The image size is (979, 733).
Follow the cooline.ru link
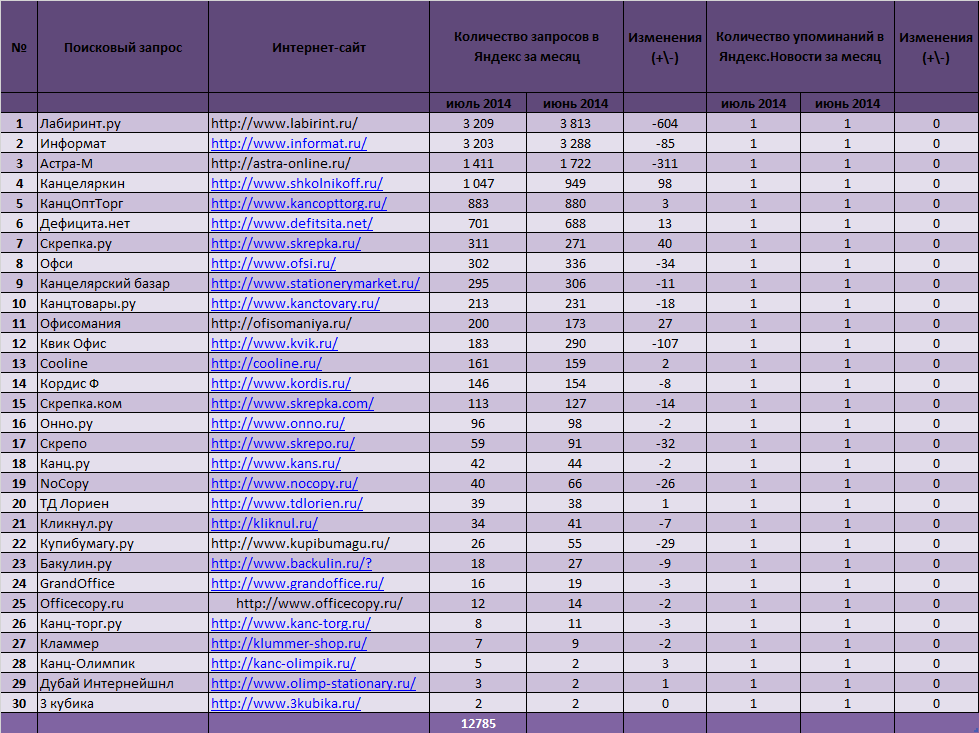coord(266,363)
